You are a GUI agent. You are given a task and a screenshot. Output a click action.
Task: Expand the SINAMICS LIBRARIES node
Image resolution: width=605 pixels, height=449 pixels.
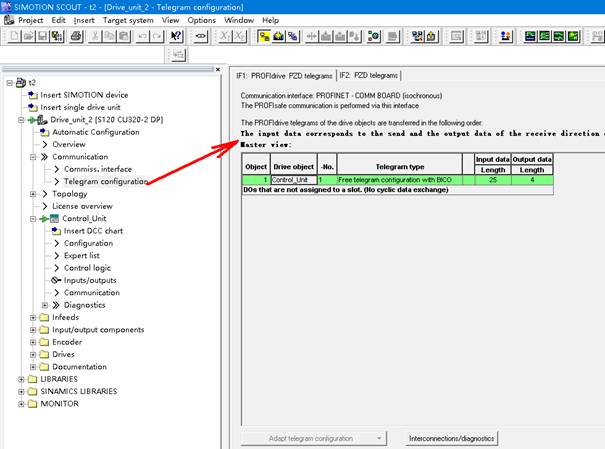[x=20, y=392]
